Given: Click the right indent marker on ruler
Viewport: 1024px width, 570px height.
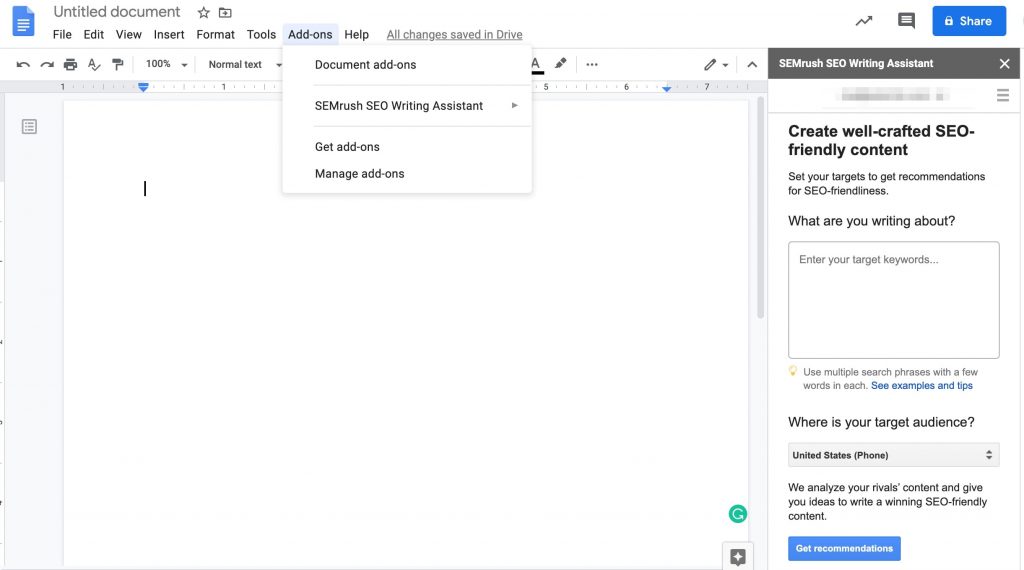Looking at the screenshot, I should point(666,88).
